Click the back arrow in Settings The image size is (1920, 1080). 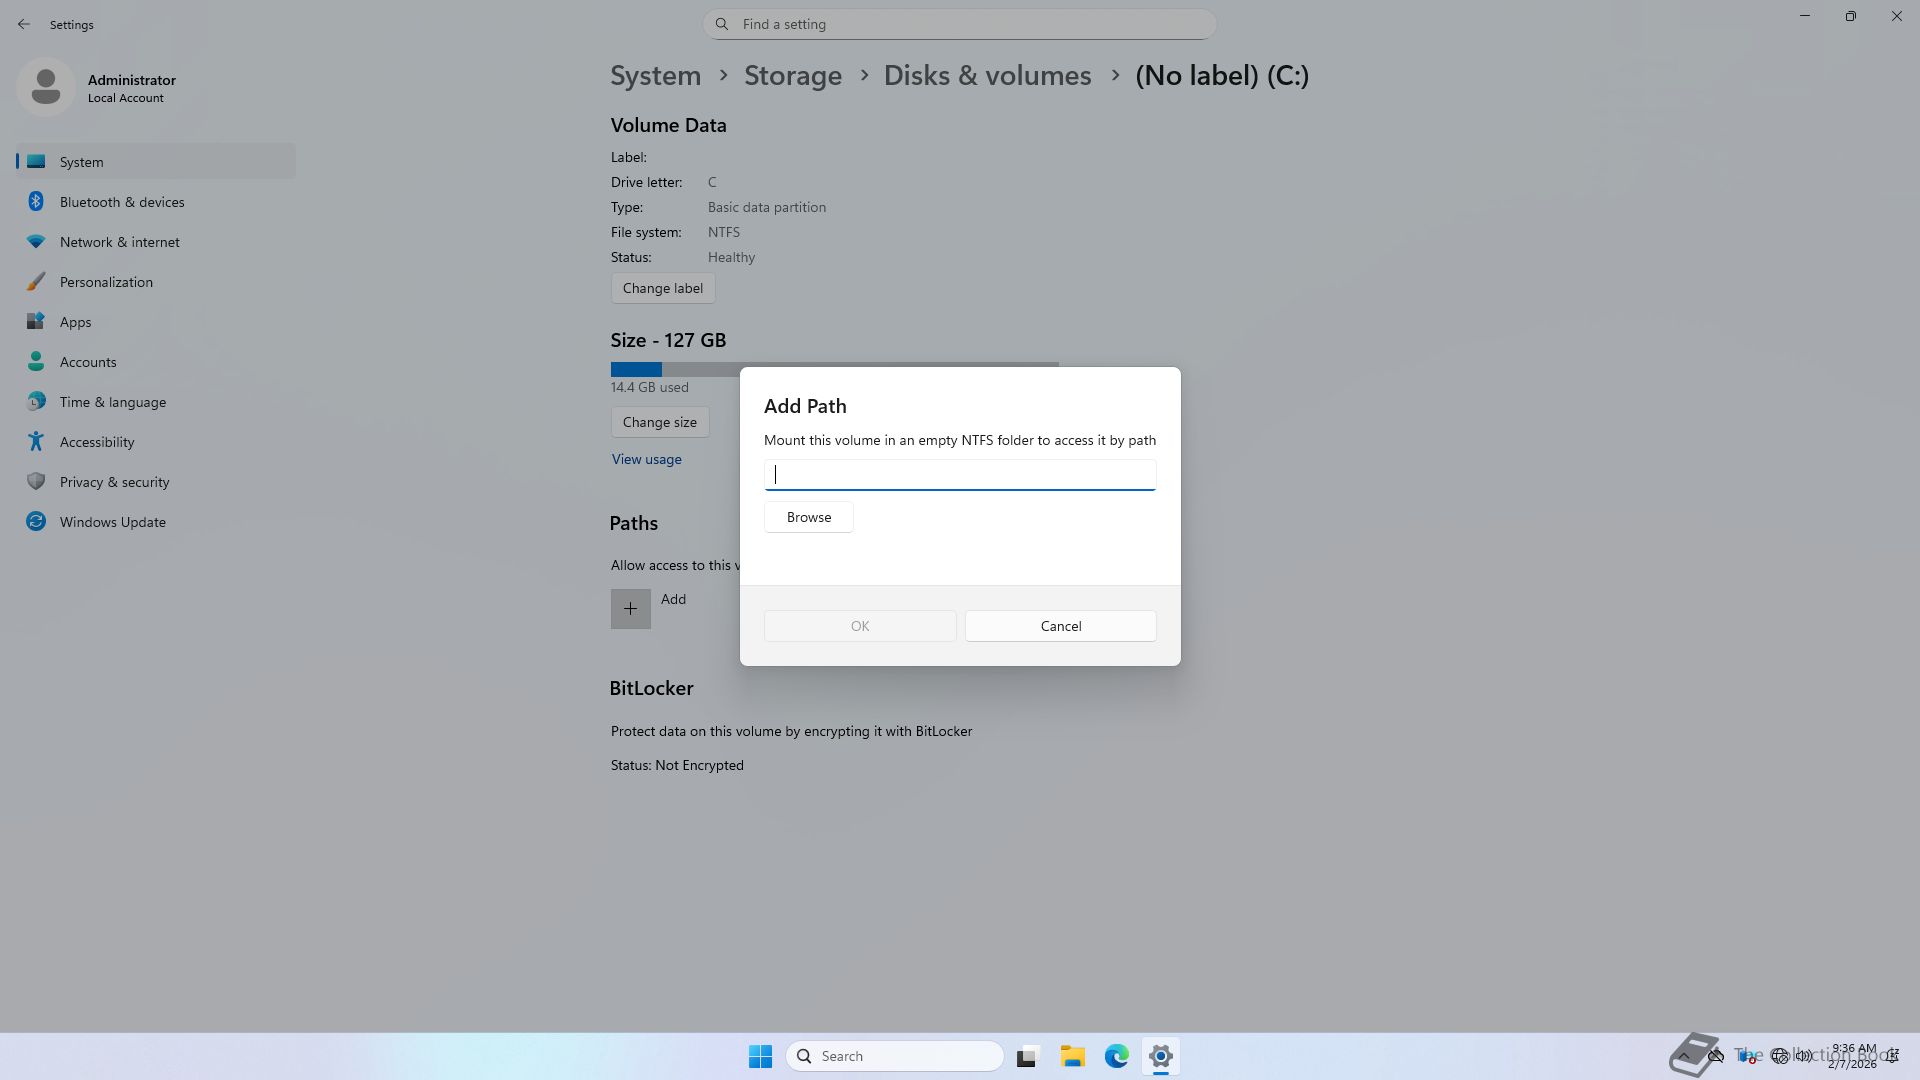(x=24, y=24)
